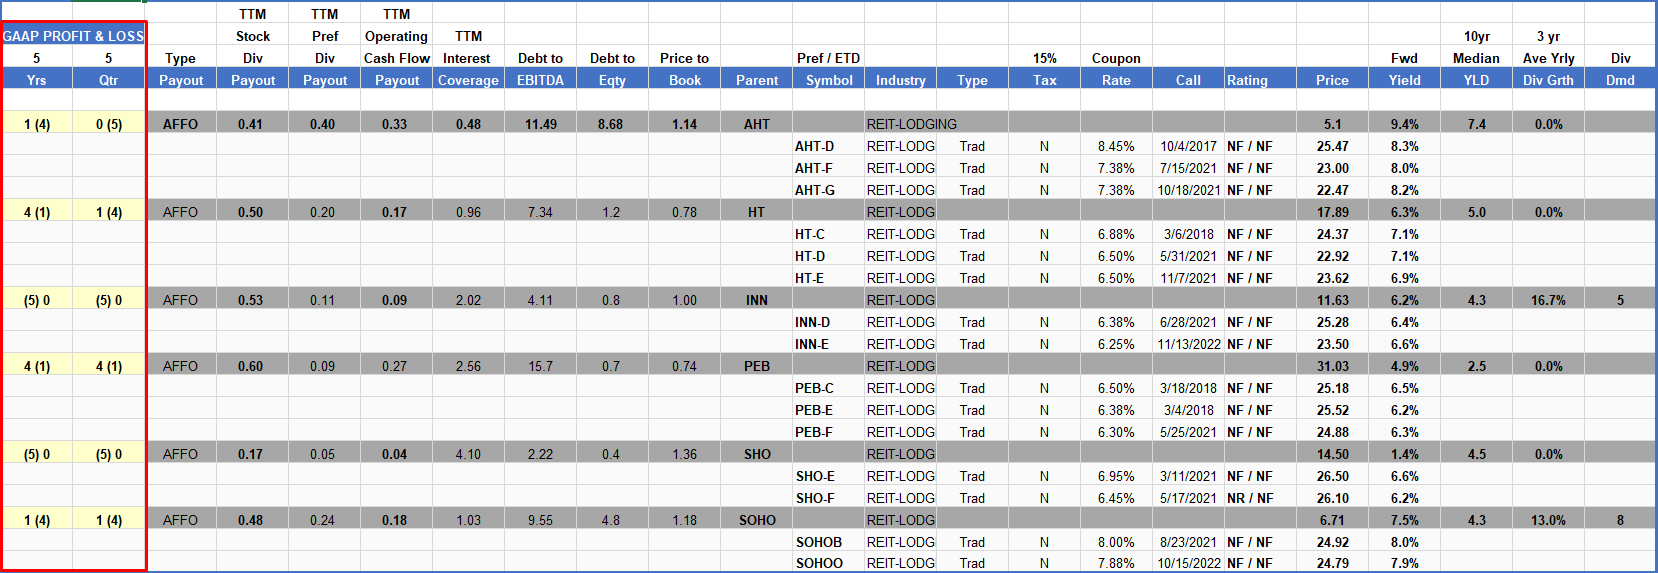
Task: Select the 11.49 Debt to EBITDA cell
Action: tap(540, 124)
